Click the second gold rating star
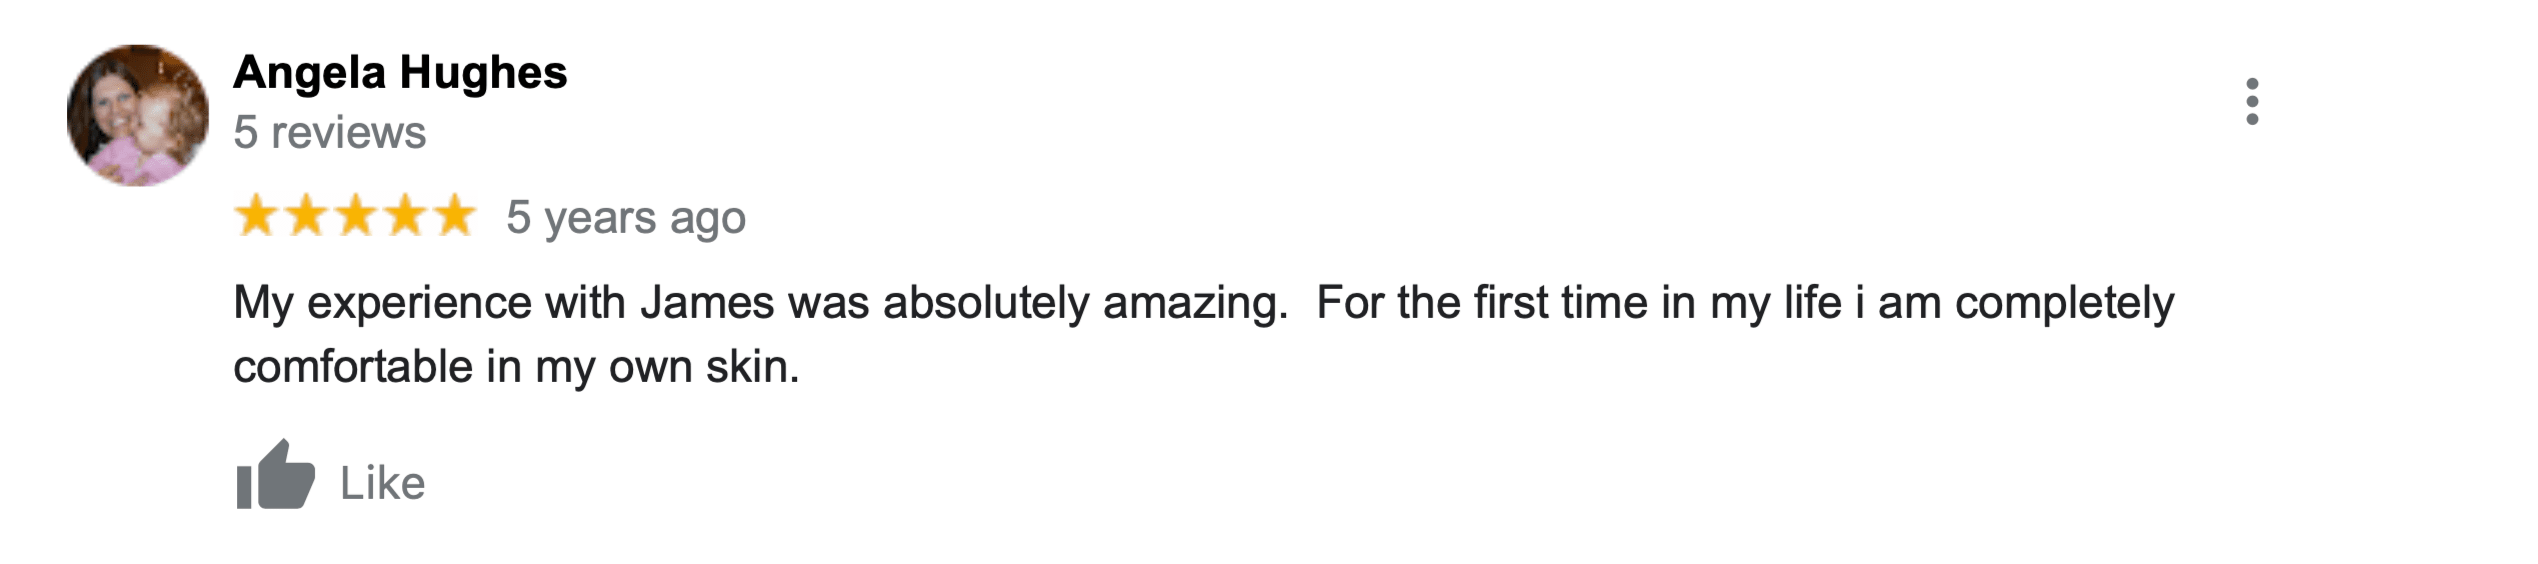 coord(306,216)
